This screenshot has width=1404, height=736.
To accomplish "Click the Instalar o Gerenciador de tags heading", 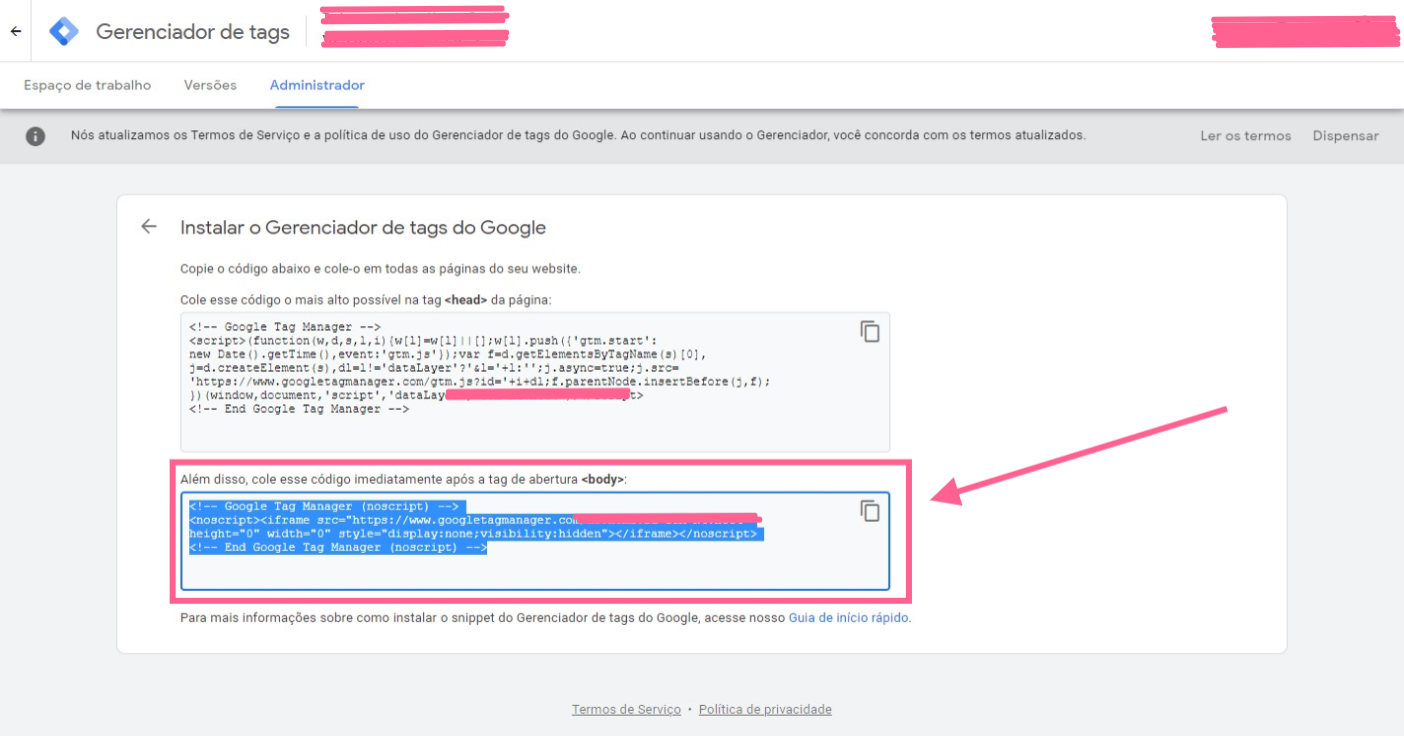I will click(363, 227).
